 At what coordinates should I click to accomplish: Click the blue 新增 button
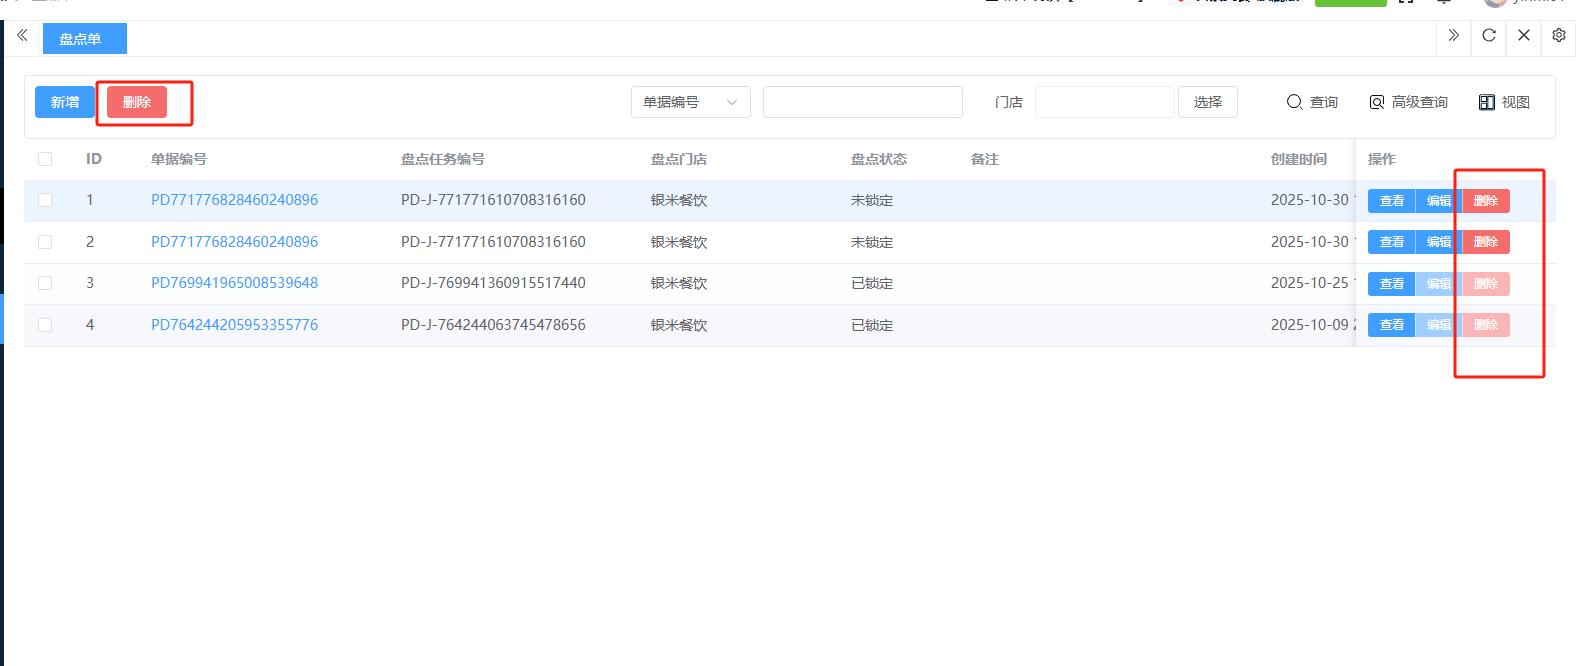[65, 102]
